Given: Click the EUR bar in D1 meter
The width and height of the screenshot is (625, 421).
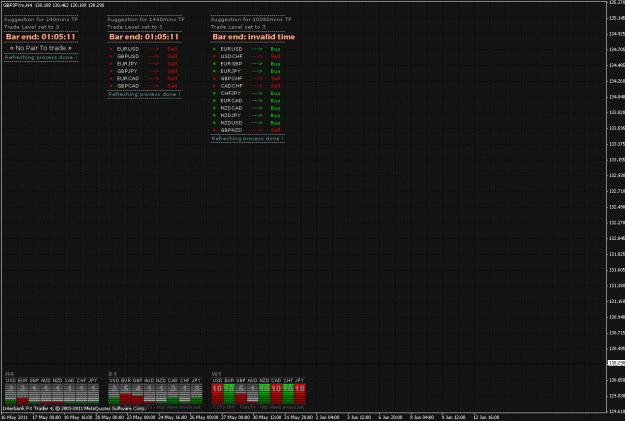Looking at the screenshot, I should (x=126, y=393).
